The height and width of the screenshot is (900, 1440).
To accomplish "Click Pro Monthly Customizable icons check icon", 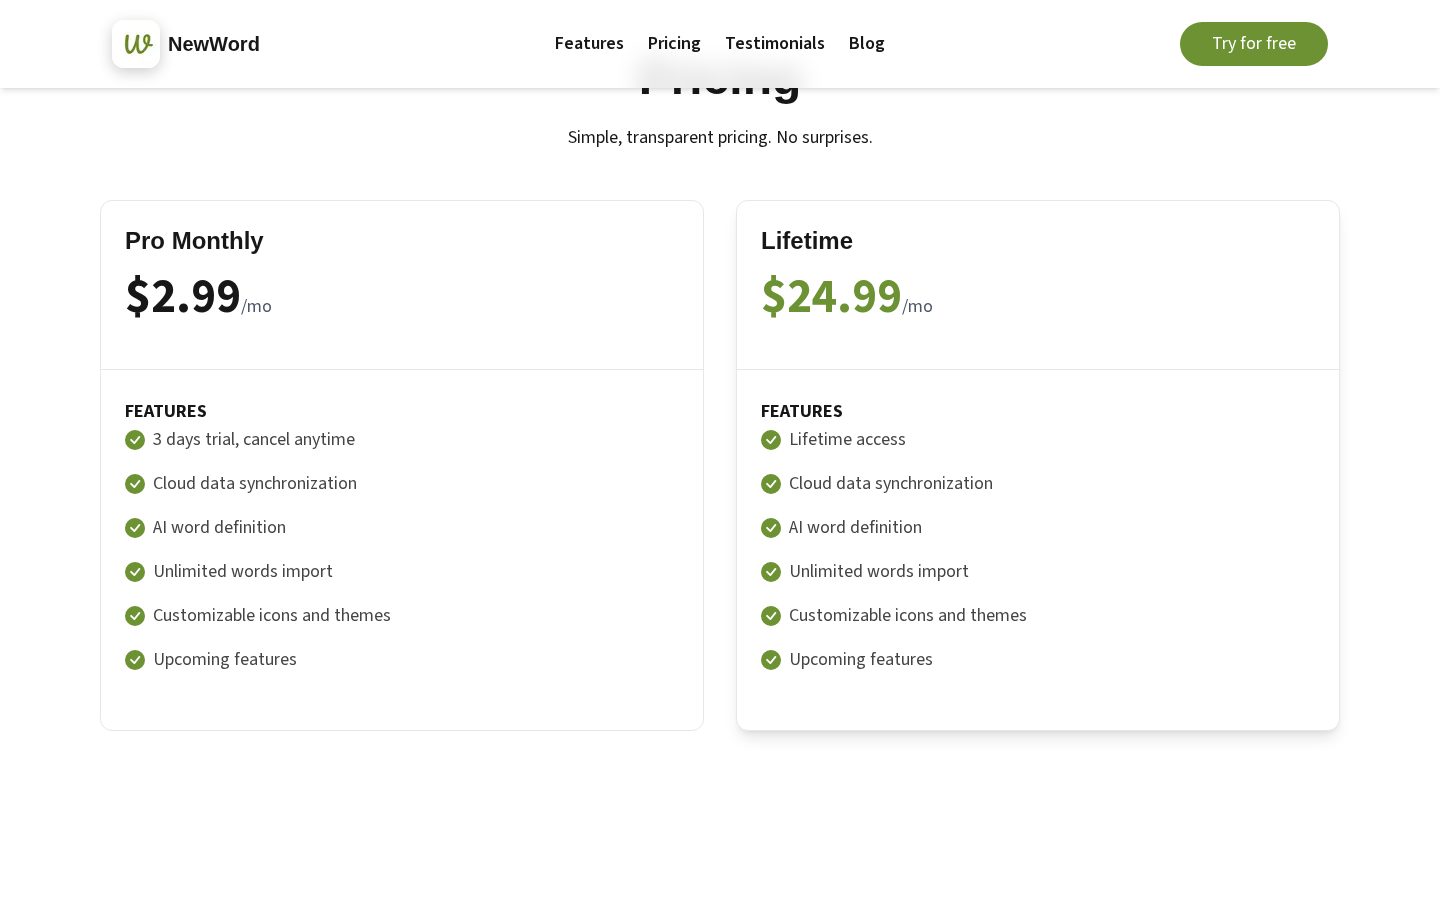I will click(135, 616).
